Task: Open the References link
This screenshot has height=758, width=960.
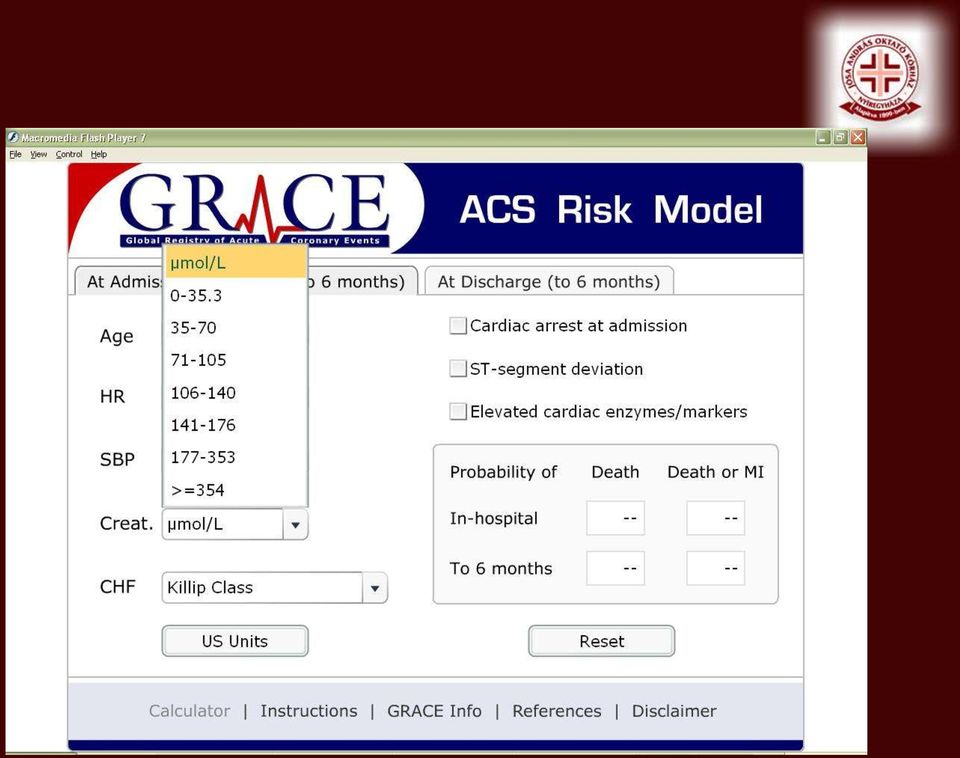Action: point(557,711)
